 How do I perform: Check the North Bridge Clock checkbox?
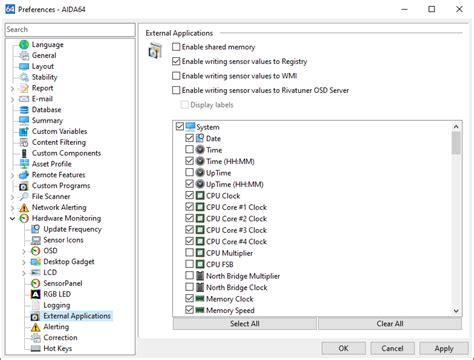pyautogui.click(x=189, y=287)
